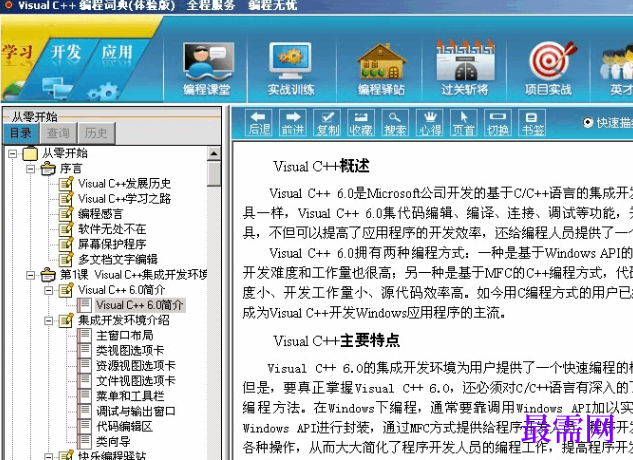Open 菜单和工具栏 page
Image resolution: width=633 pixels, height=460 pixels.
coord(130,396)
